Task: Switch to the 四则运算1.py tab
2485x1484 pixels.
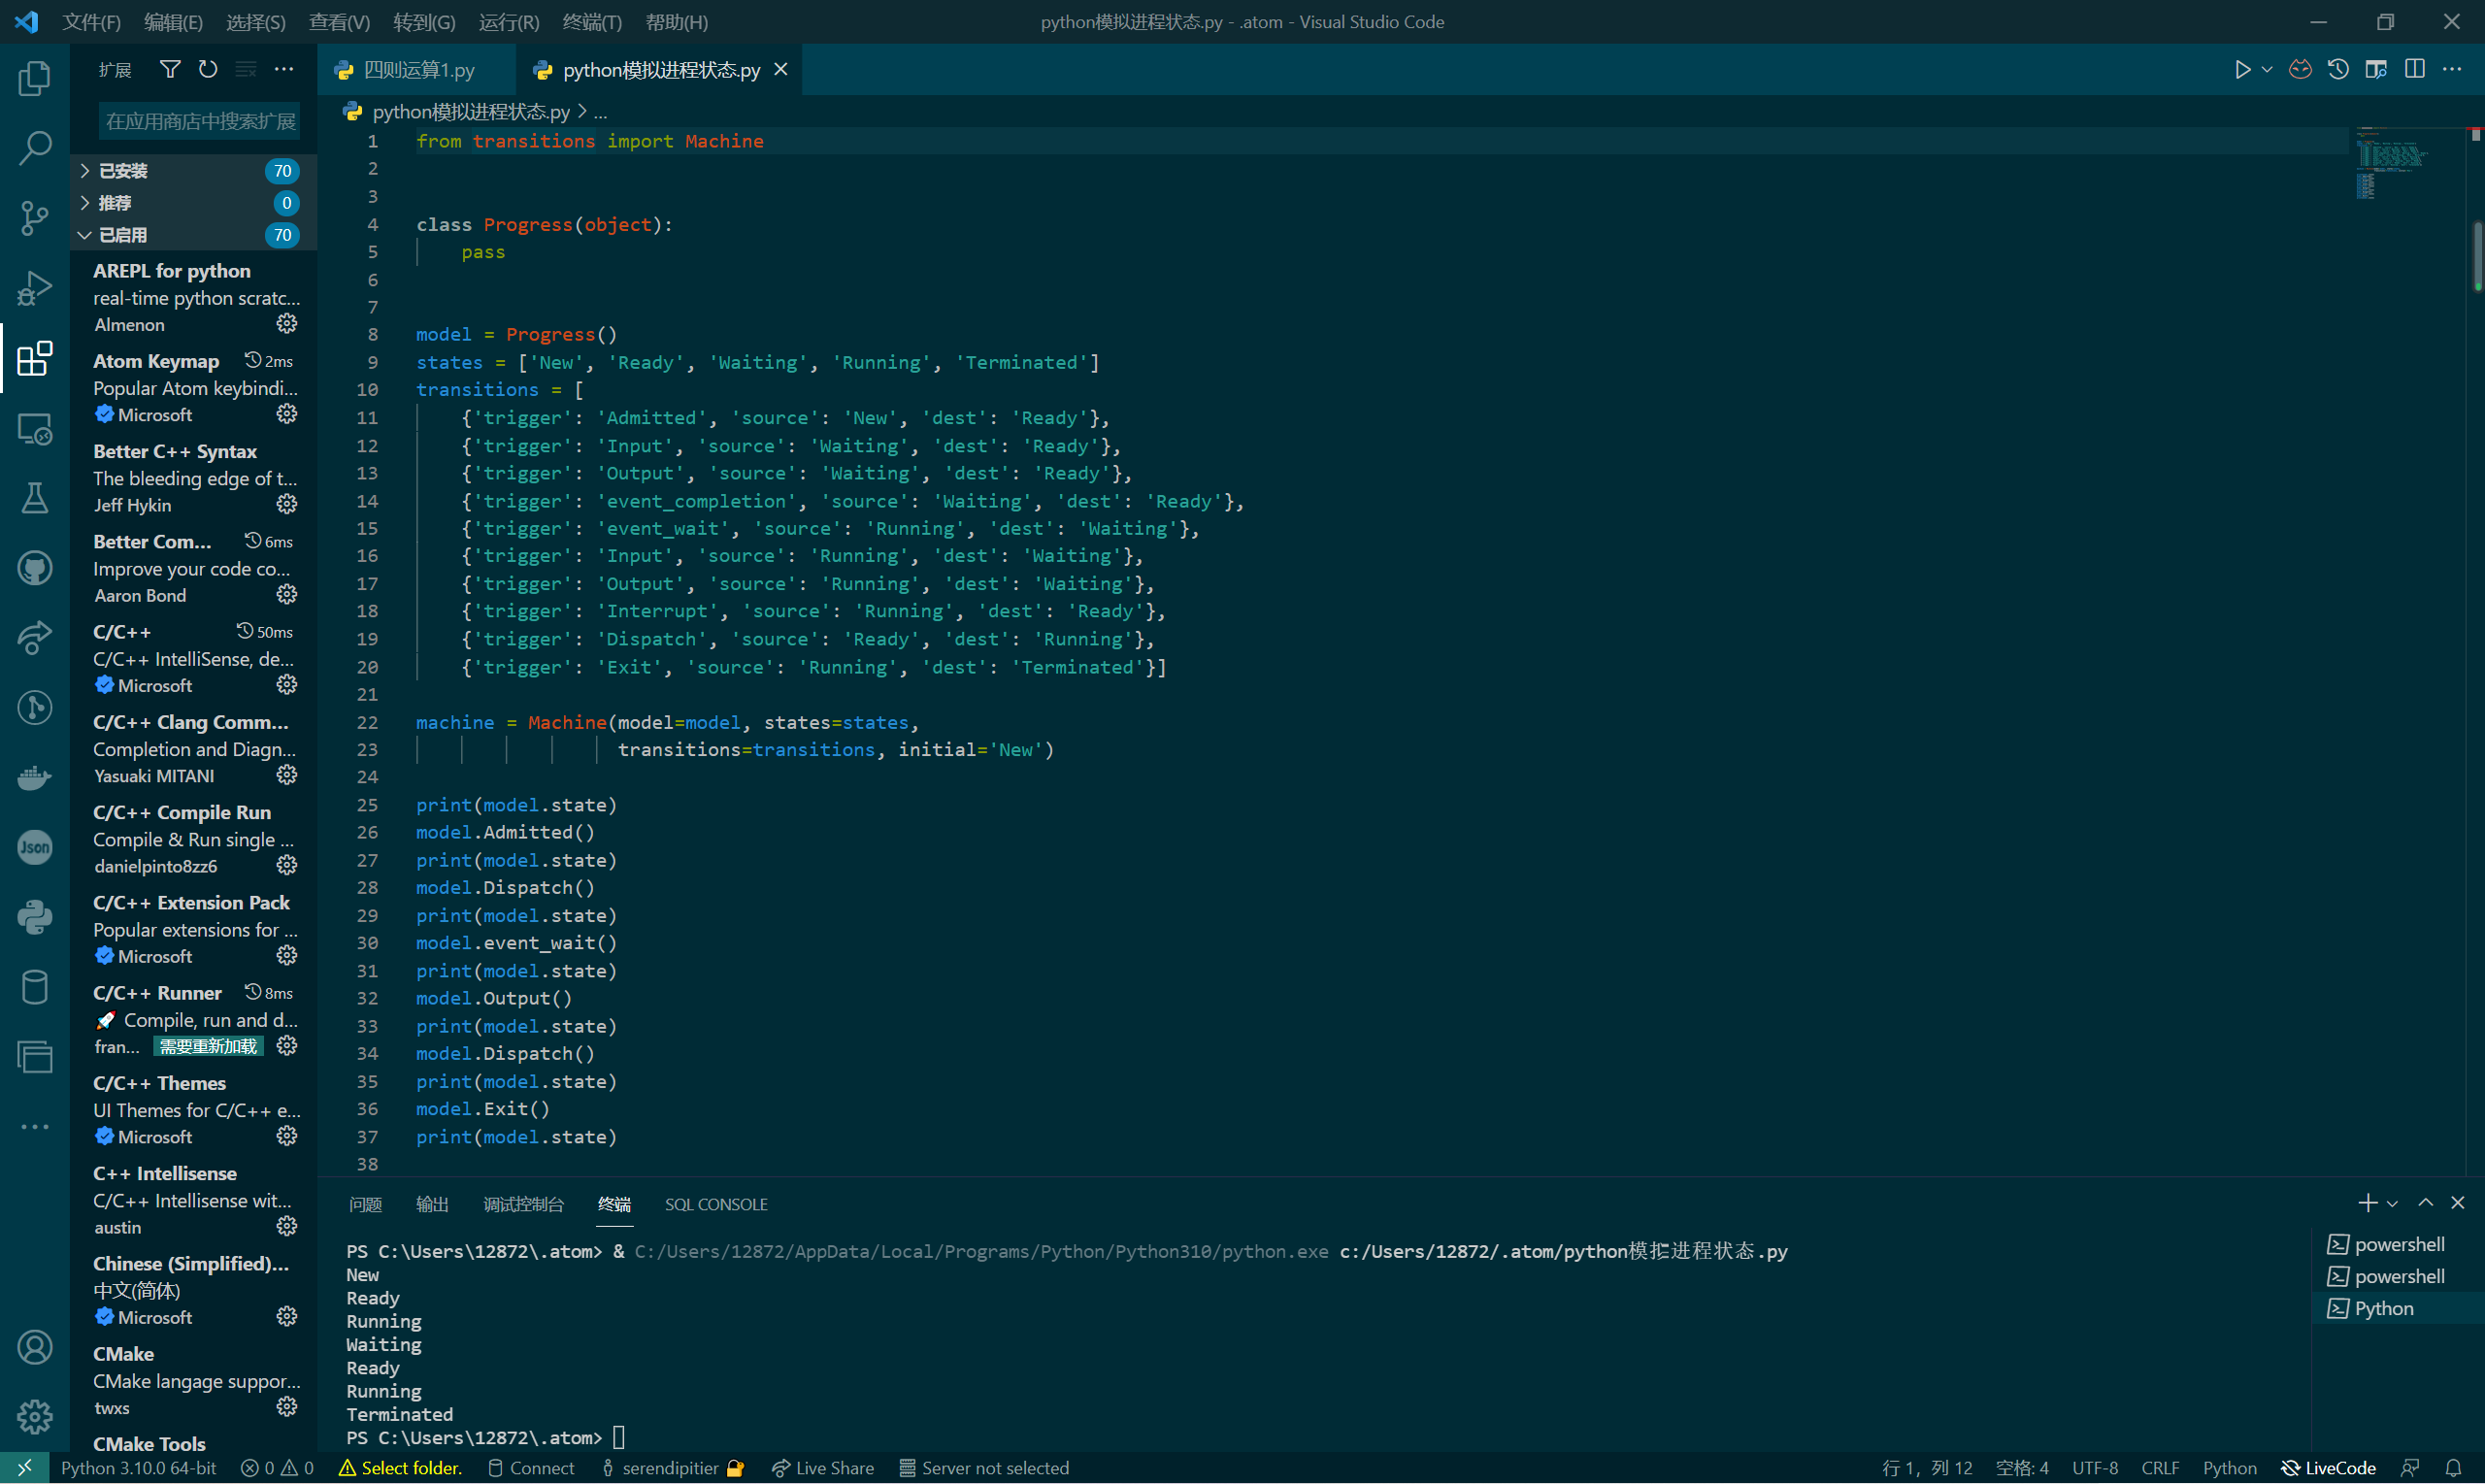Action: click(418, 69)
